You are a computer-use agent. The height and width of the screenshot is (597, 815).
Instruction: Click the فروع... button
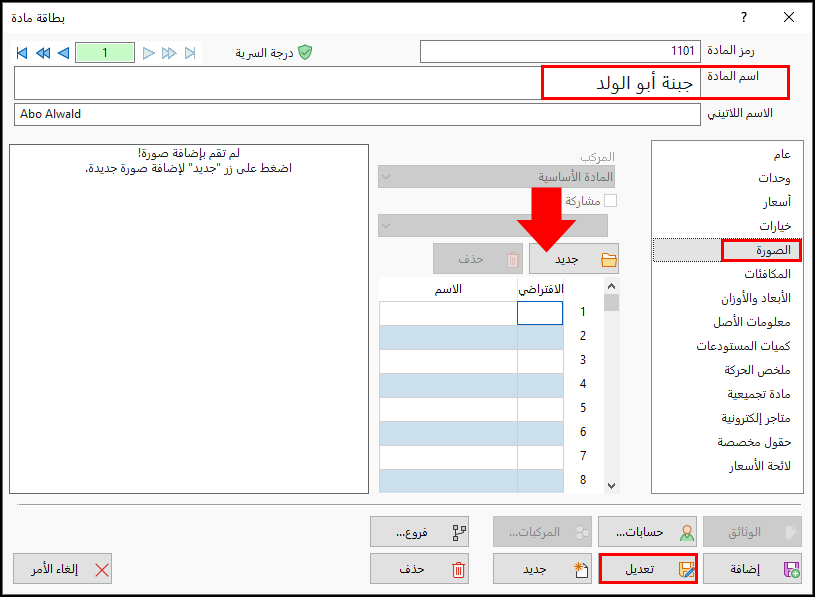(419, 532)
